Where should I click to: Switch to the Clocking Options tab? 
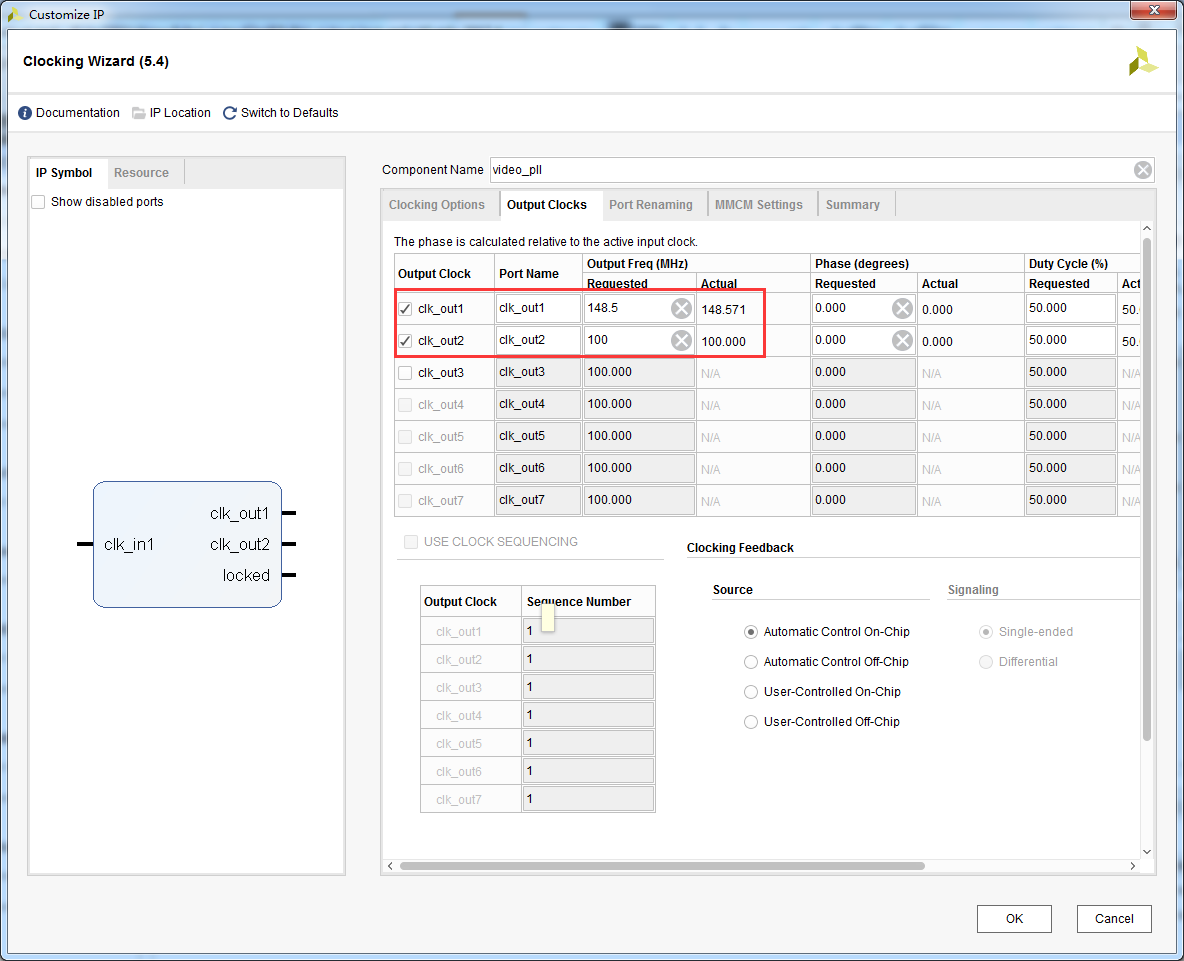click(x=436, y=205)
